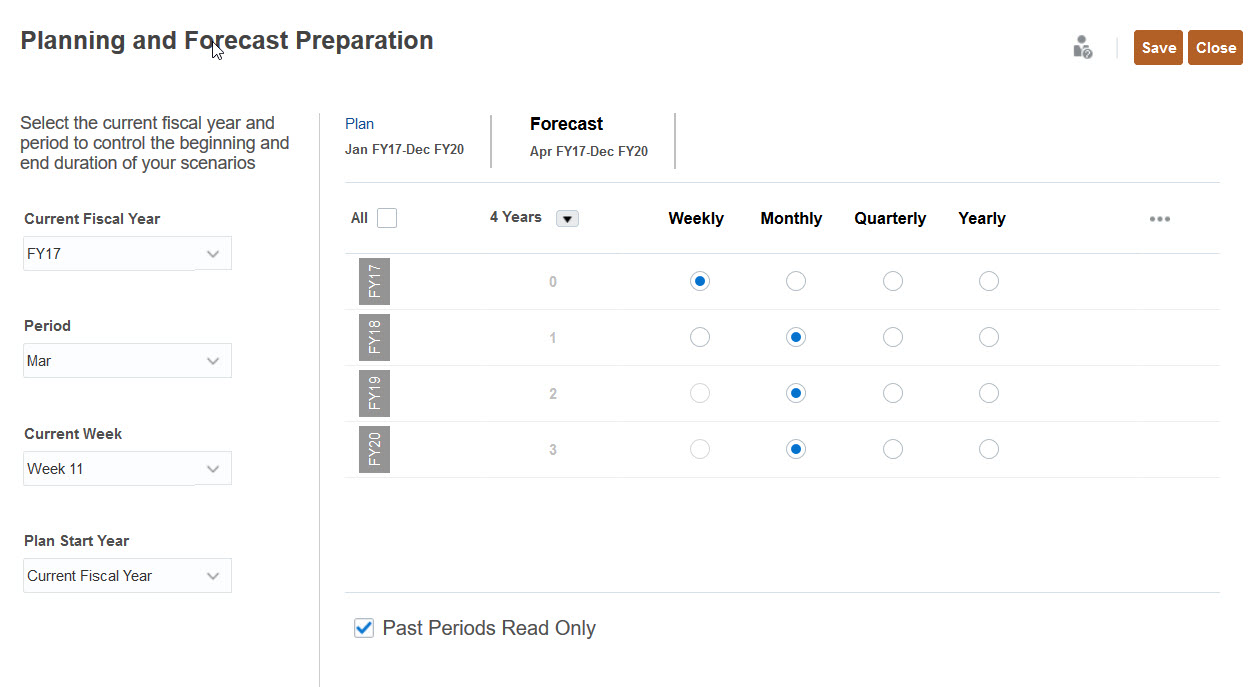
Task: Open the three-dots more options menu
Action: (1159, 219)
